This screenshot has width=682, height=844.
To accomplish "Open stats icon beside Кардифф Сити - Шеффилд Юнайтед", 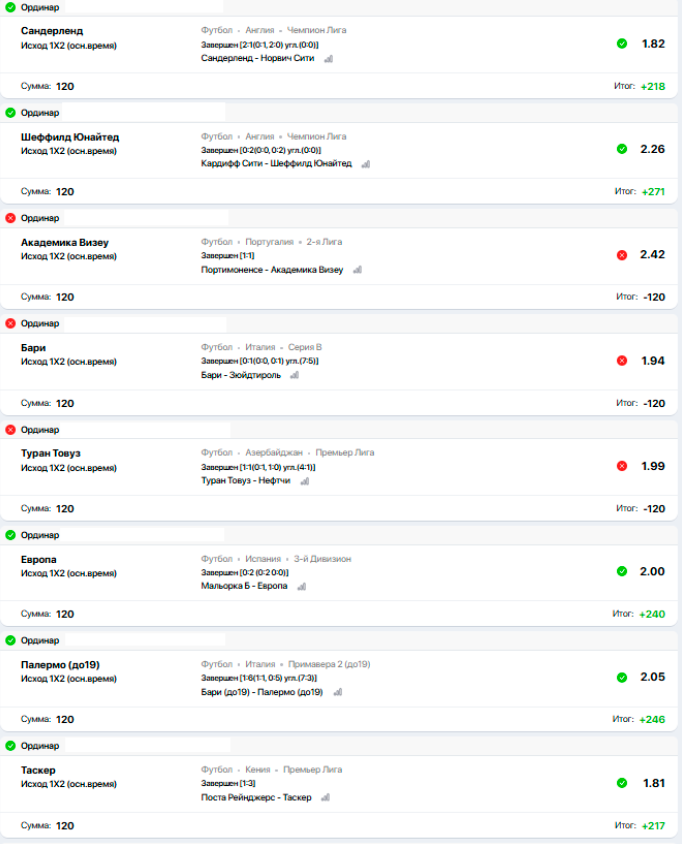I will (x=366, y=164).
